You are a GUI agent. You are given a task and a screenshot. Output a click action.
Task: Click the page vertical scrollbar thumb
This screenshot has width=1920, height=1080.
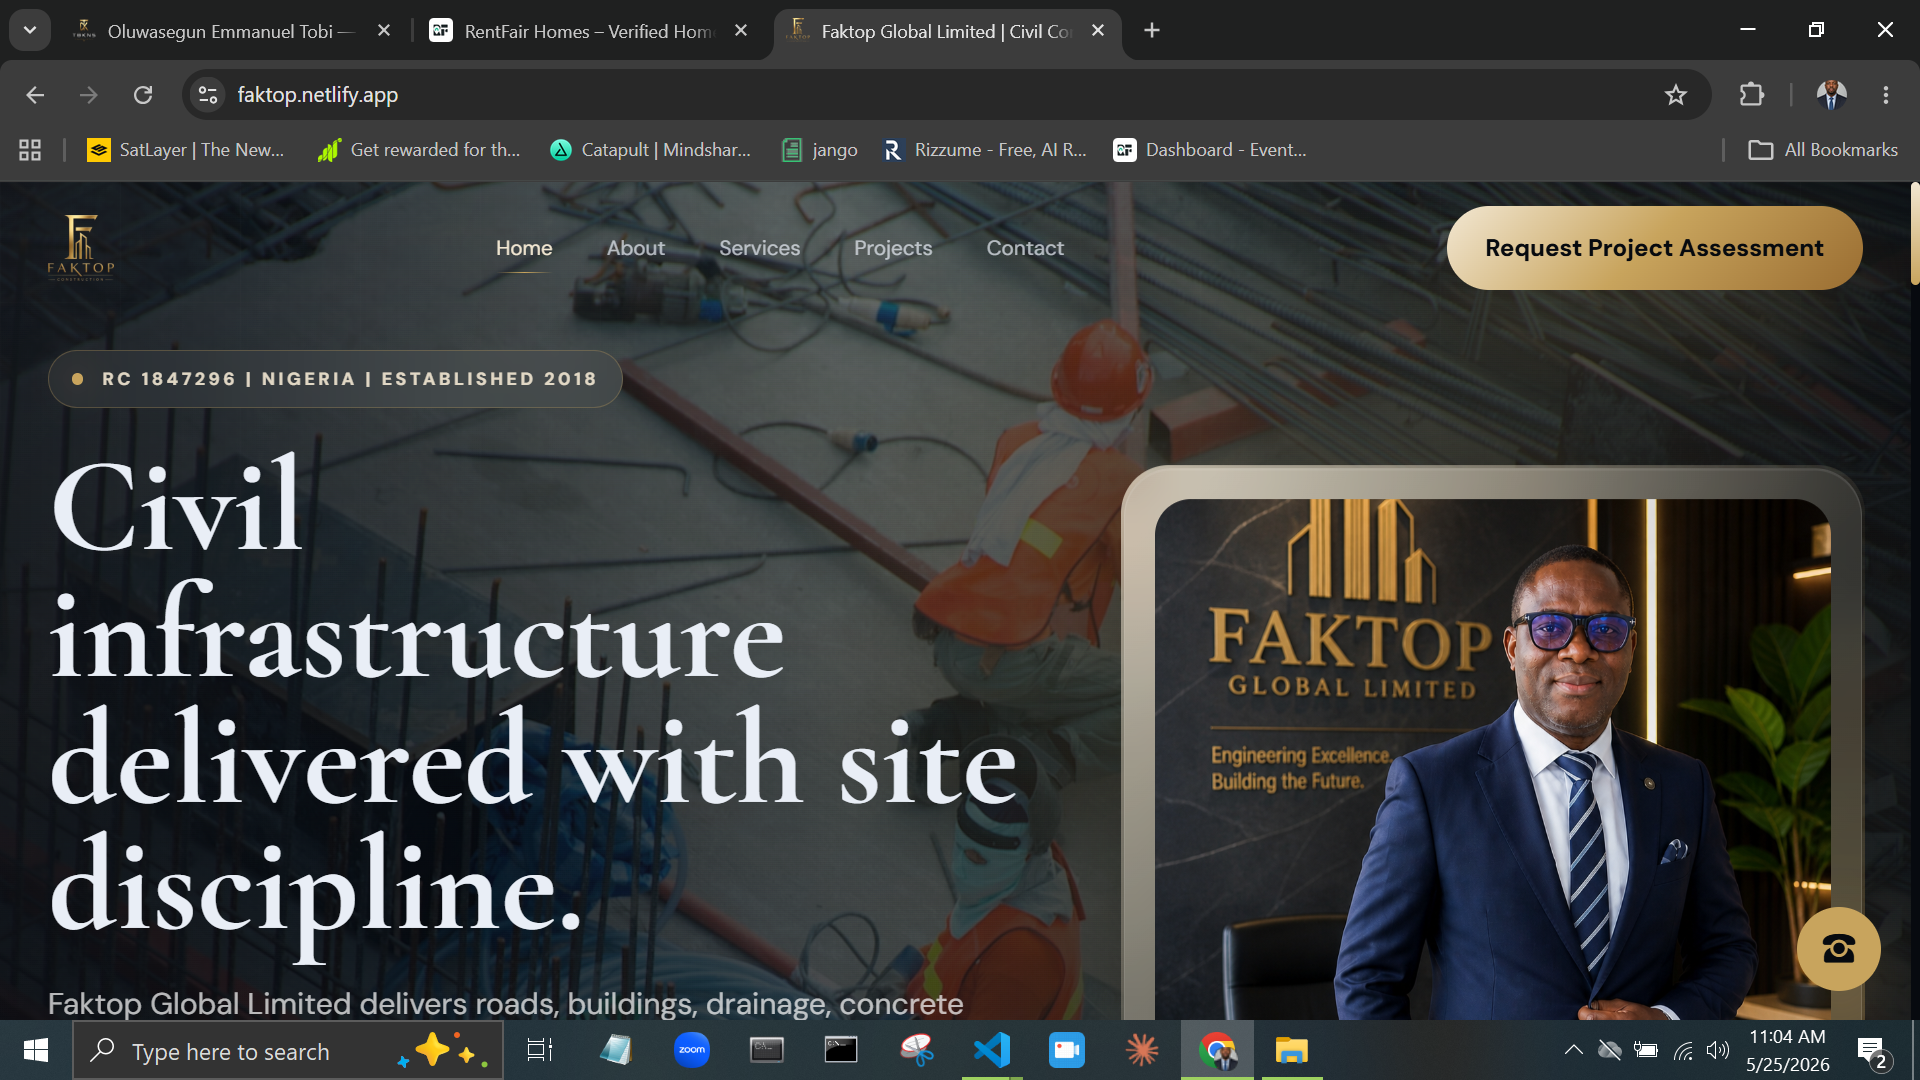[1914, 233]
